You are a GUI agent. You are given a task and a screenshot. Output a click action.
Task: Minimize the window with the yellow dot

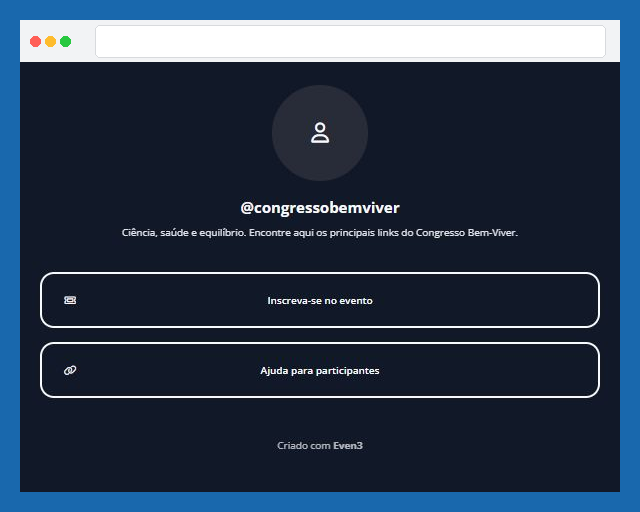(x=51, y=41)
